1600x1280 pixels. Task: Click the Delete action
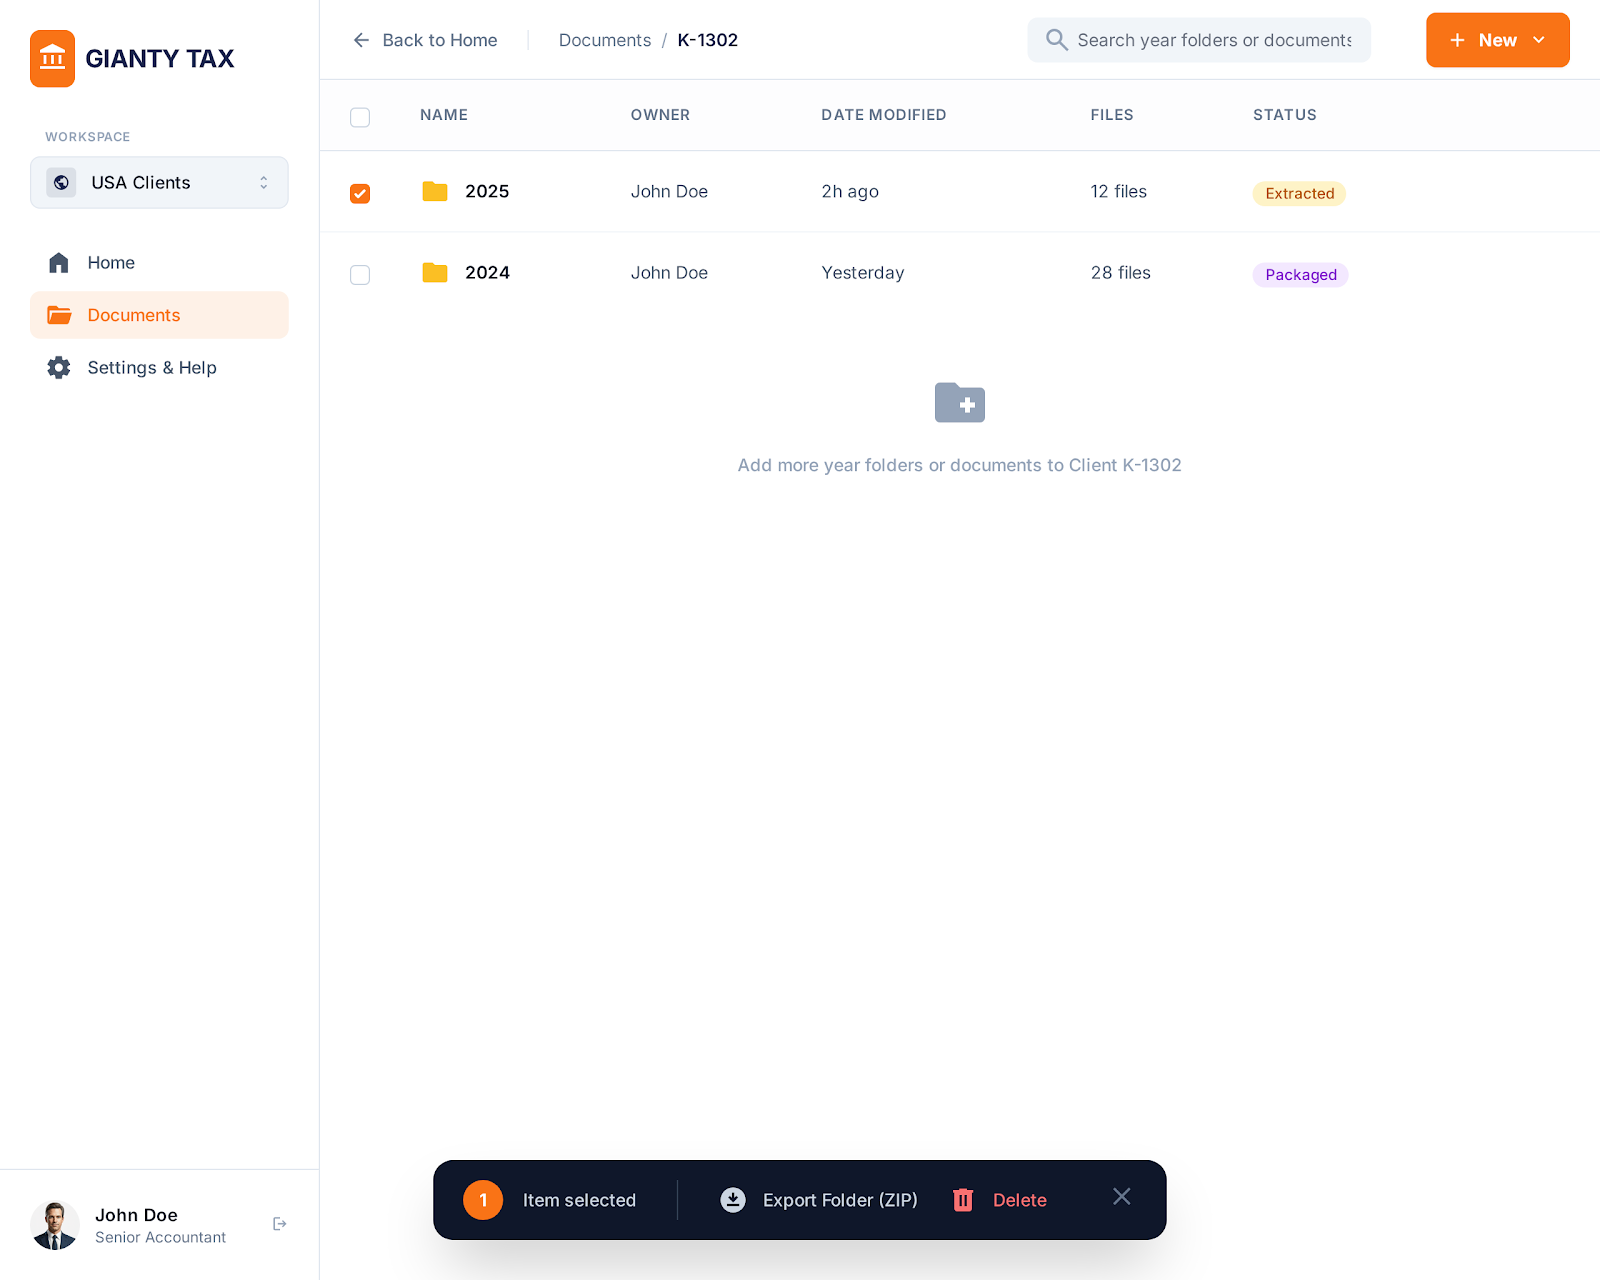(1019, 1199)
